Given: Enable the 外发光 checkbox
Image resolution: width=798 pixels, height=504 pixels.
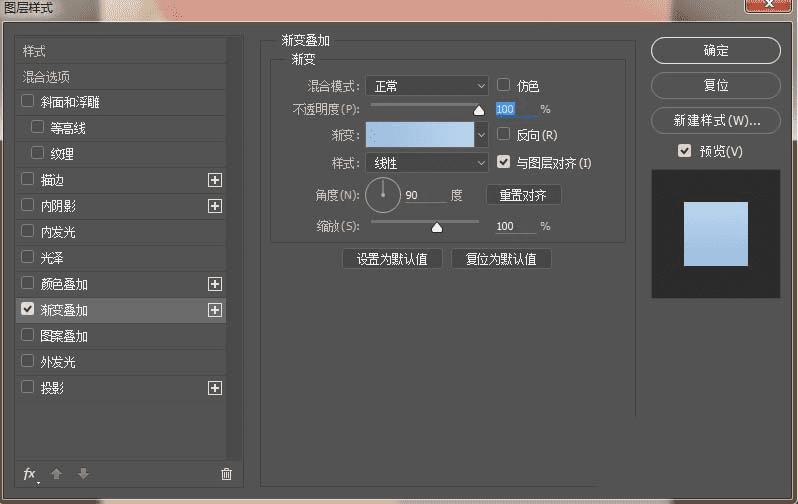Looking at the screenshot, I should tap(27, 360).
